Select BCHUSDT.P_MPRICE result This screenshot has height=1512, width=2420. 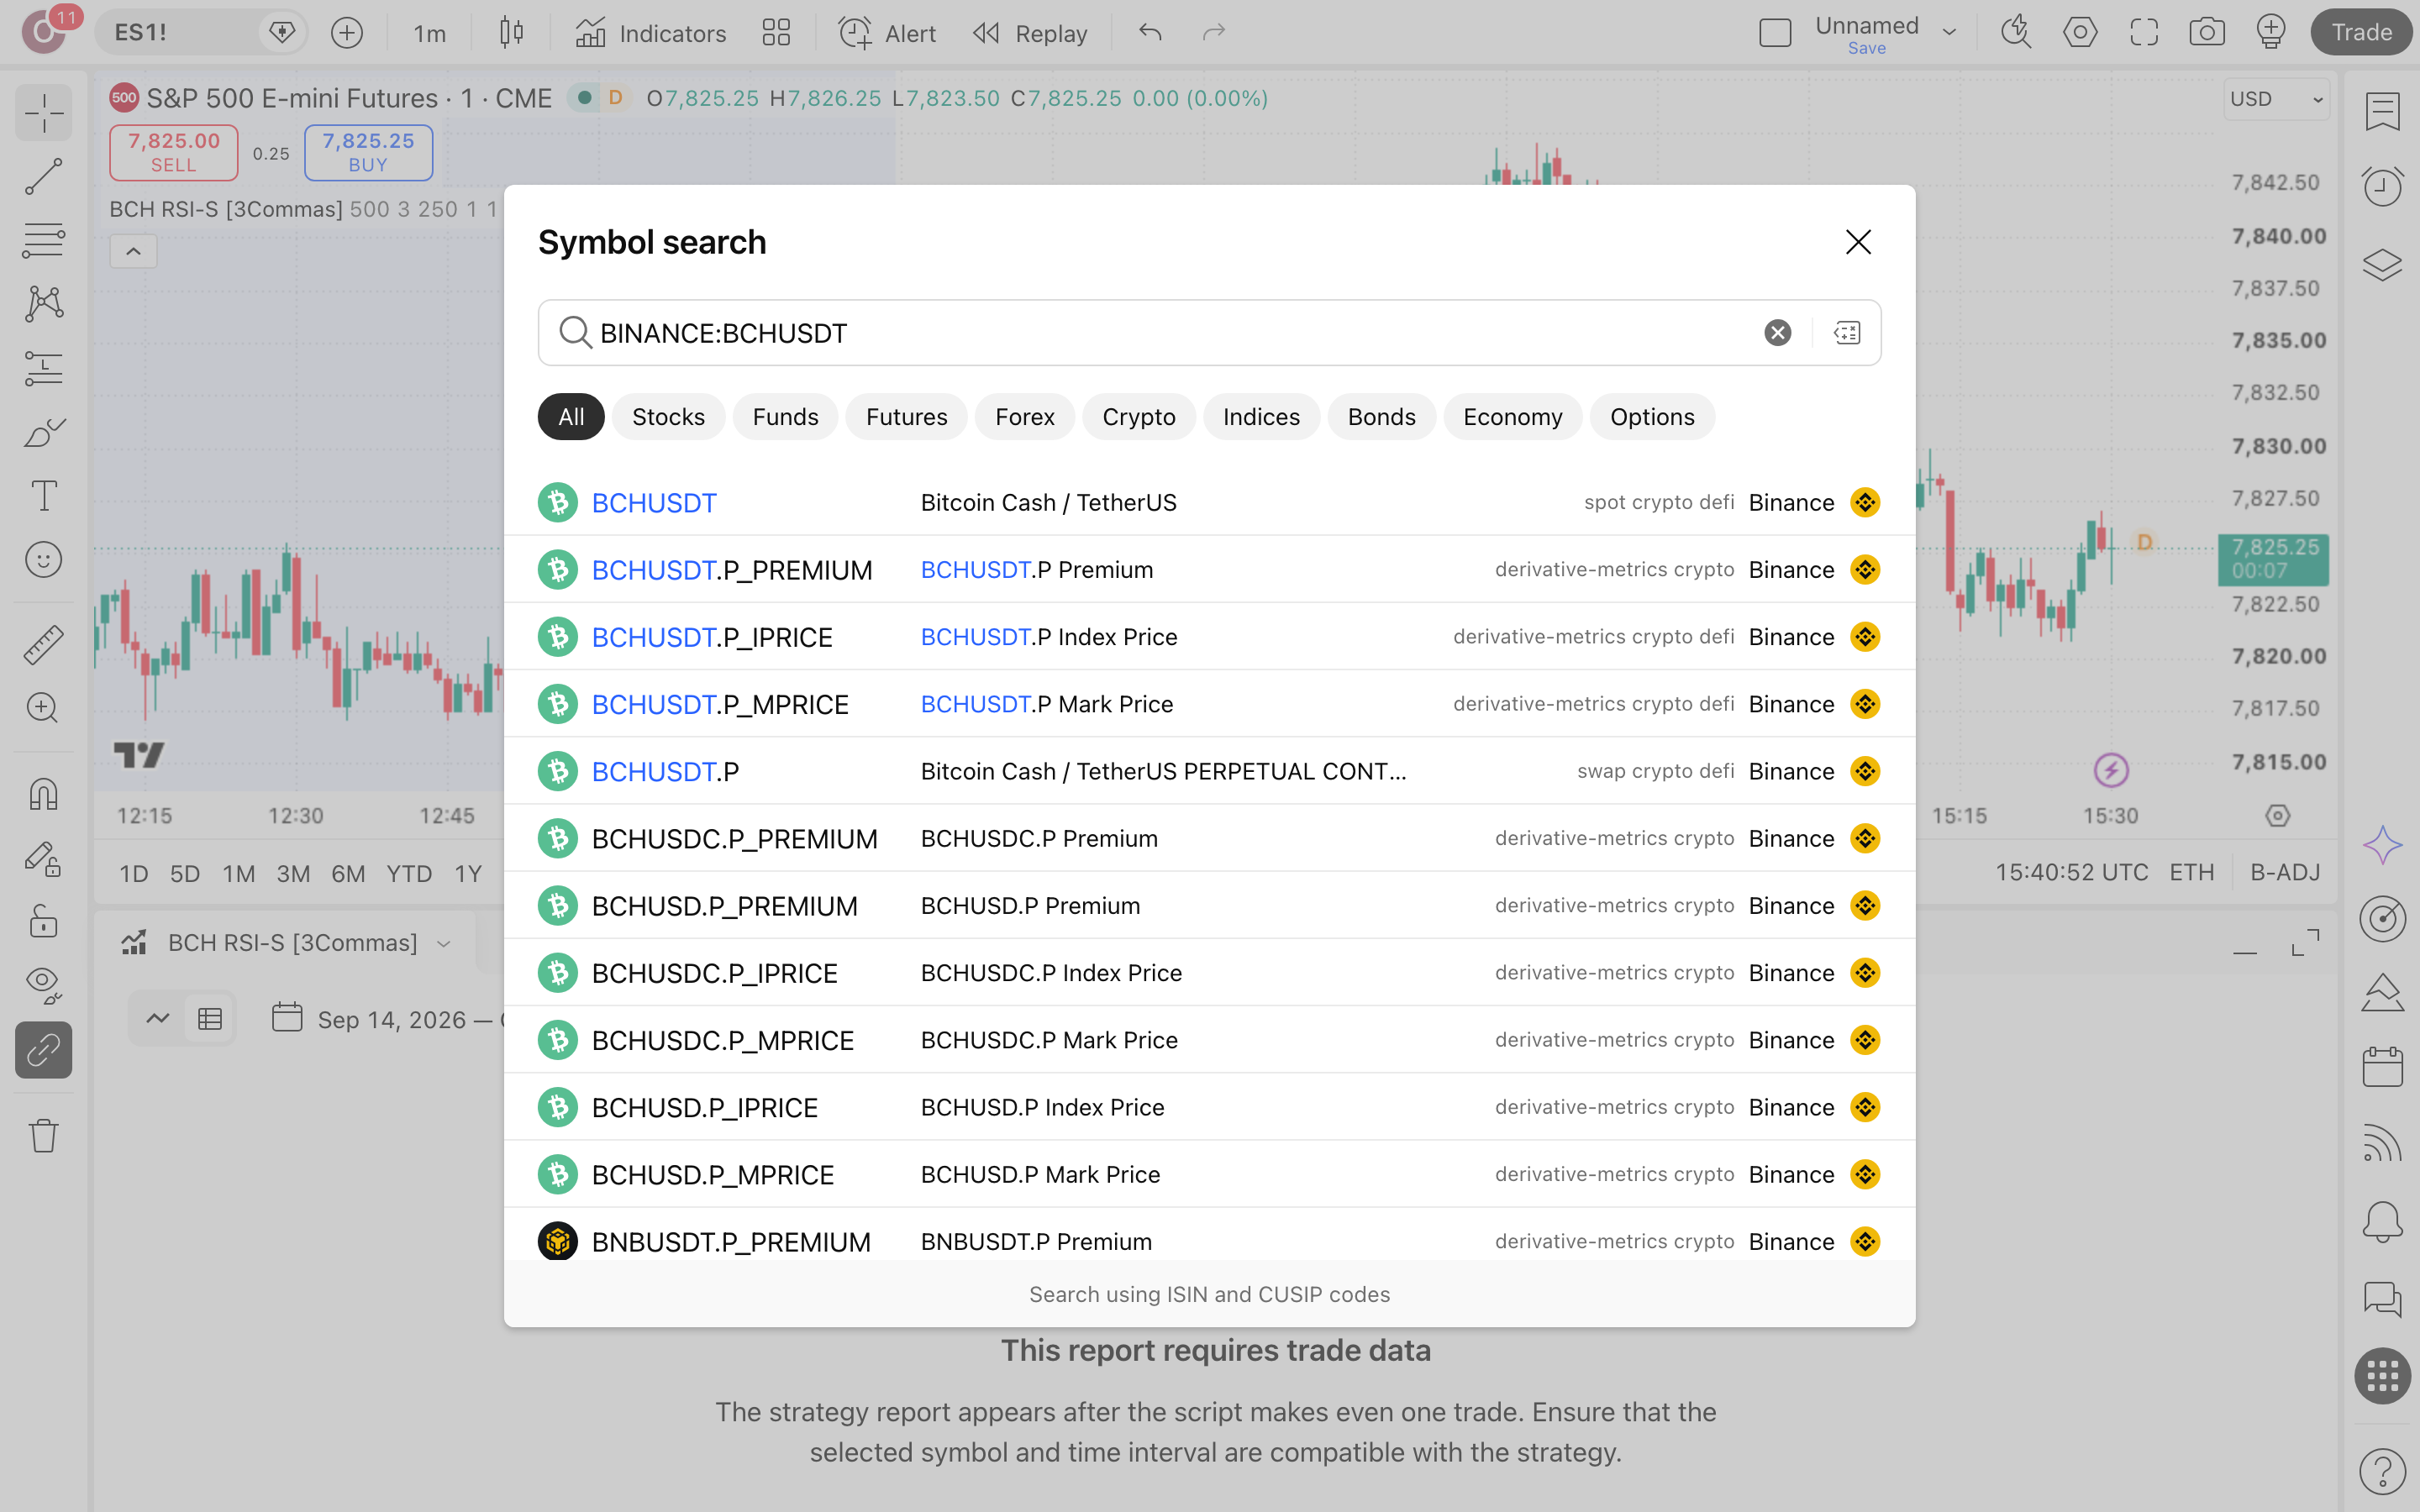pos(1209,704)
